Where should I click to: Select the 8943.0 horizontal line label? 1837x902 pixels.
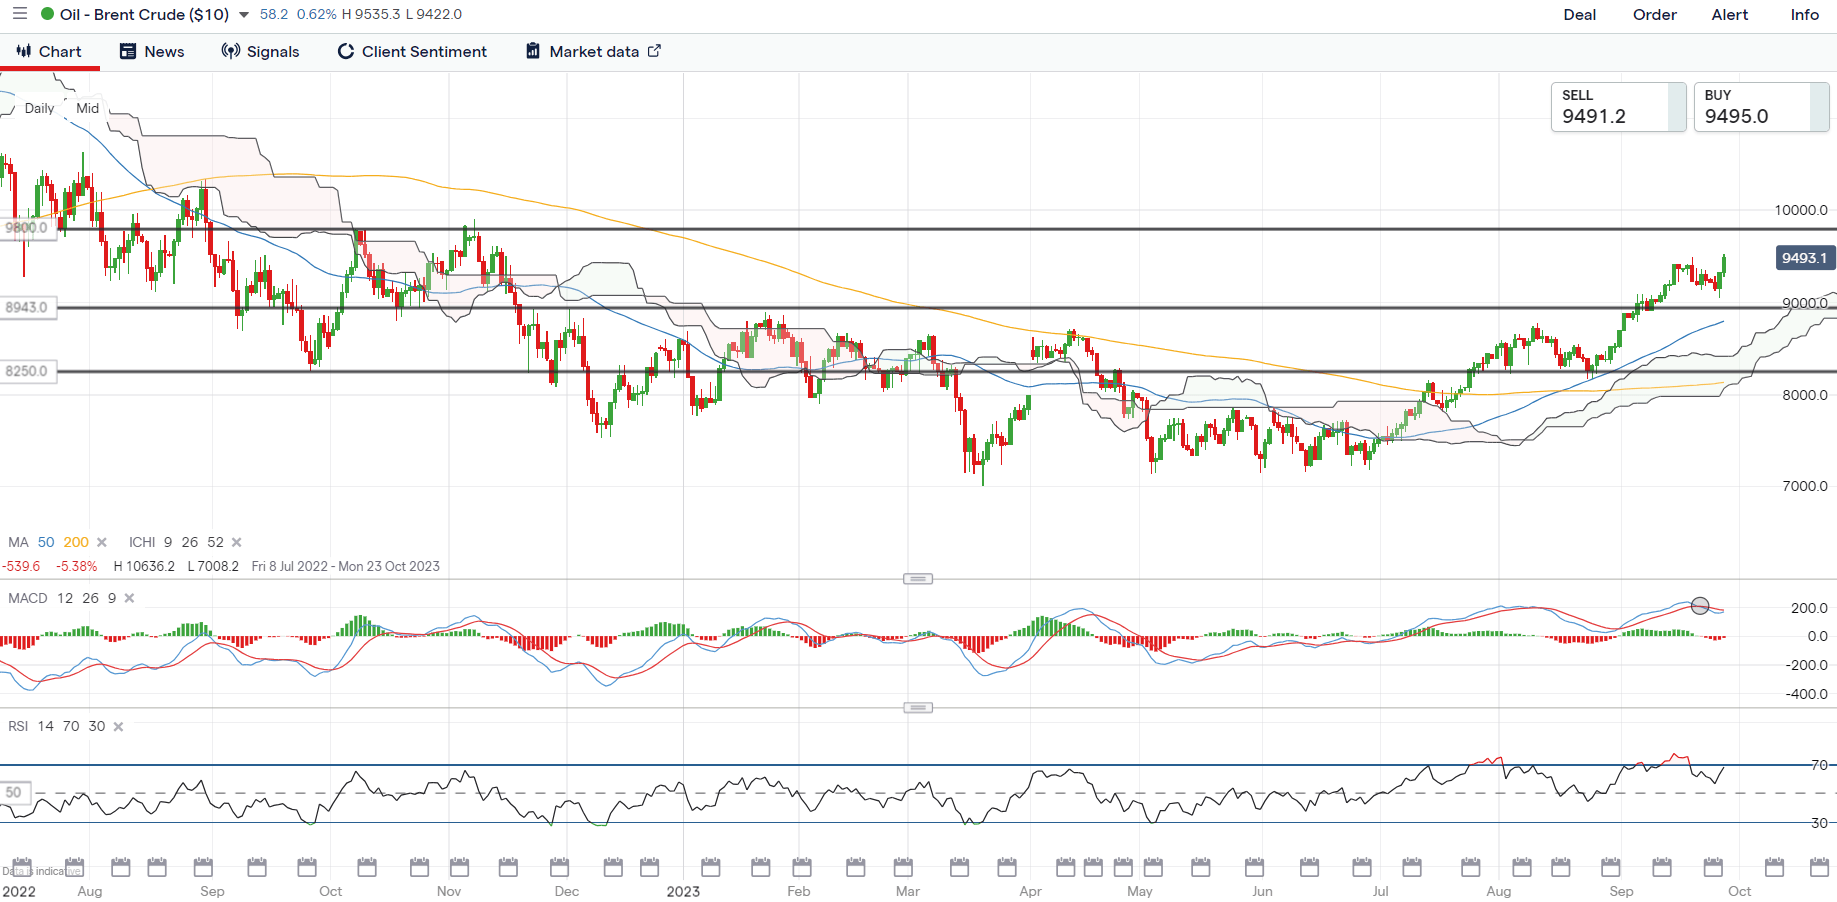click(x=27, y=307)
